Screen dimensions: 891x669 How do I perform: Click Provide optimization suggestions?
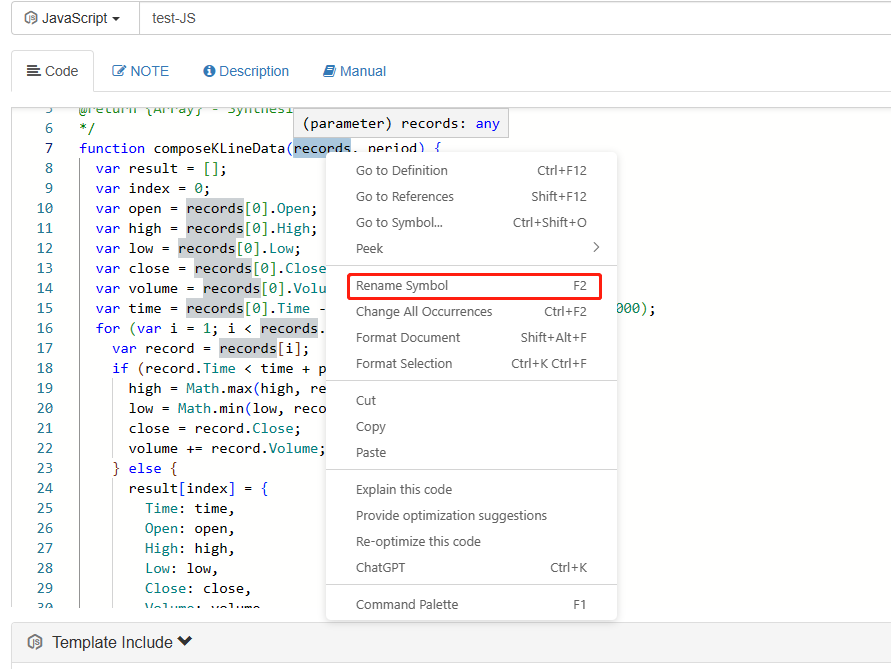451,516
